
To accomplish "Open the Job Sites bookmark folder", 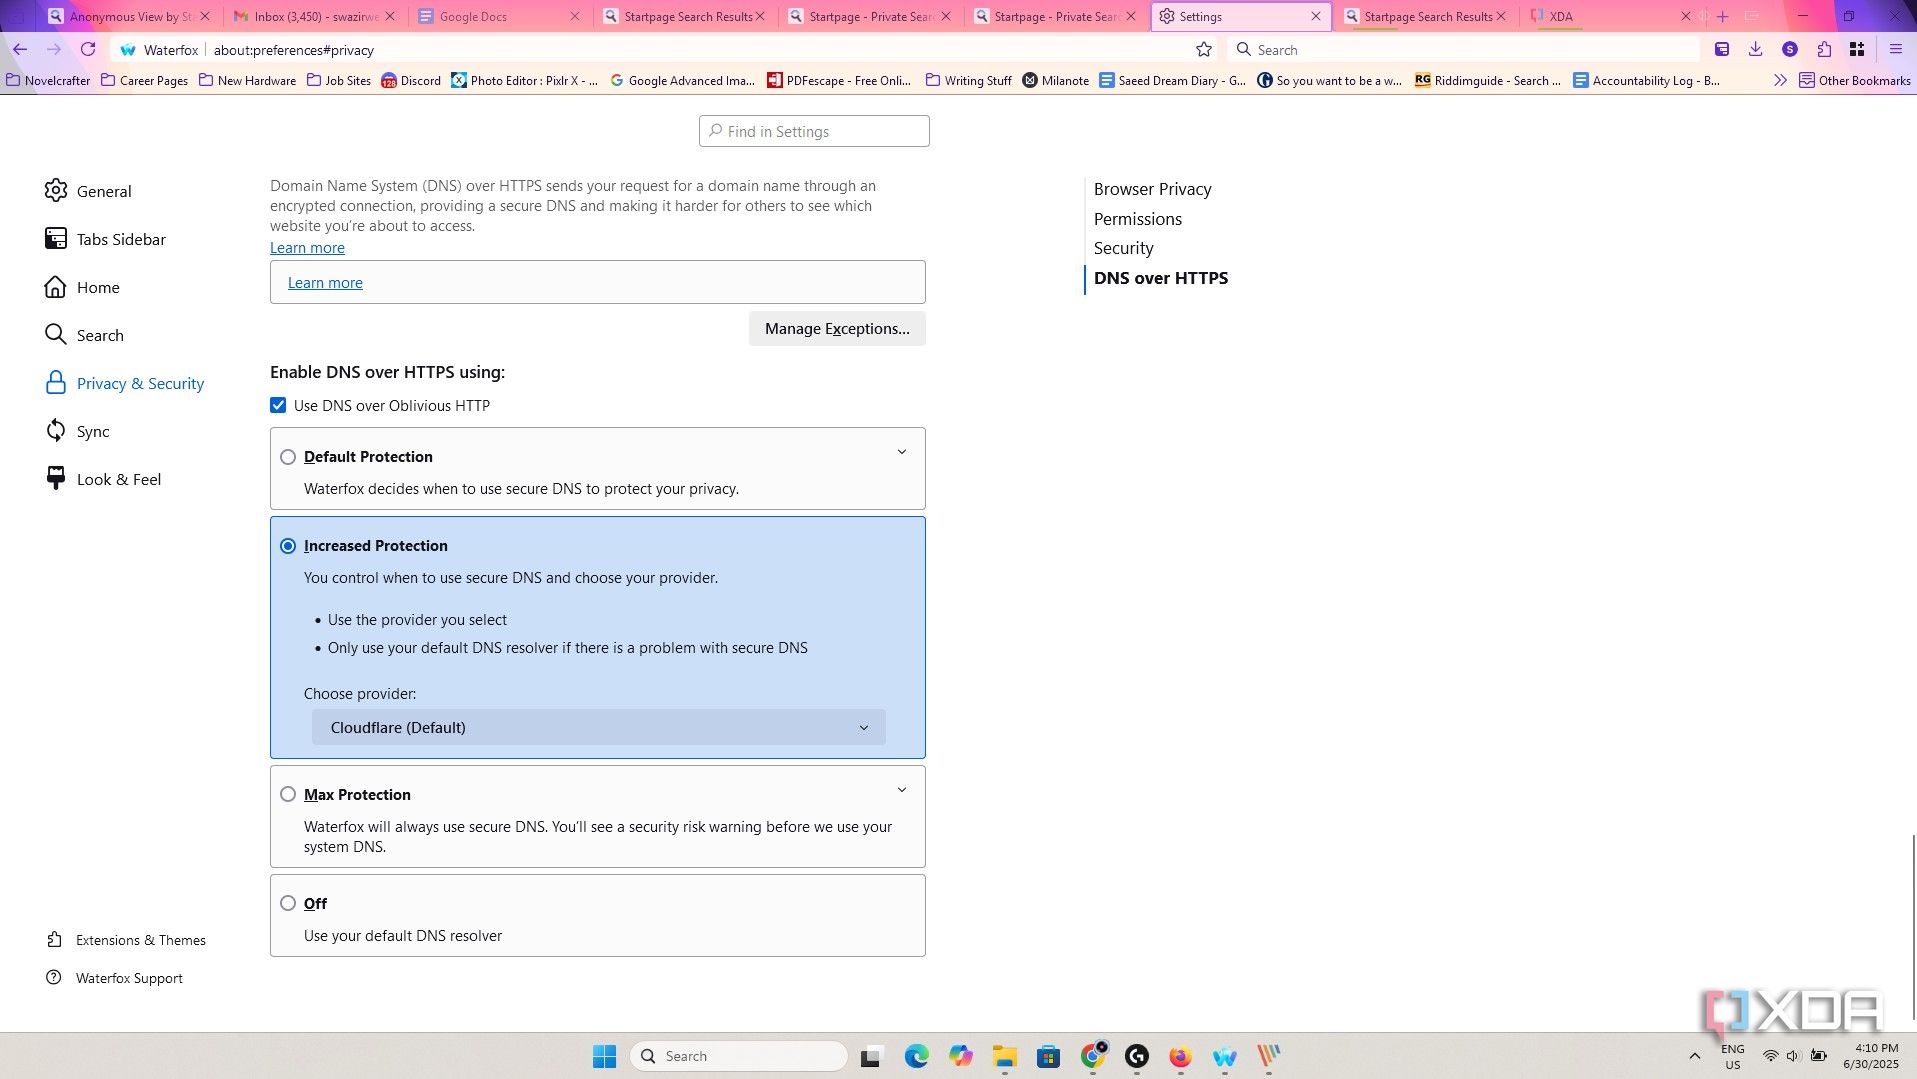I will (338, 80).
